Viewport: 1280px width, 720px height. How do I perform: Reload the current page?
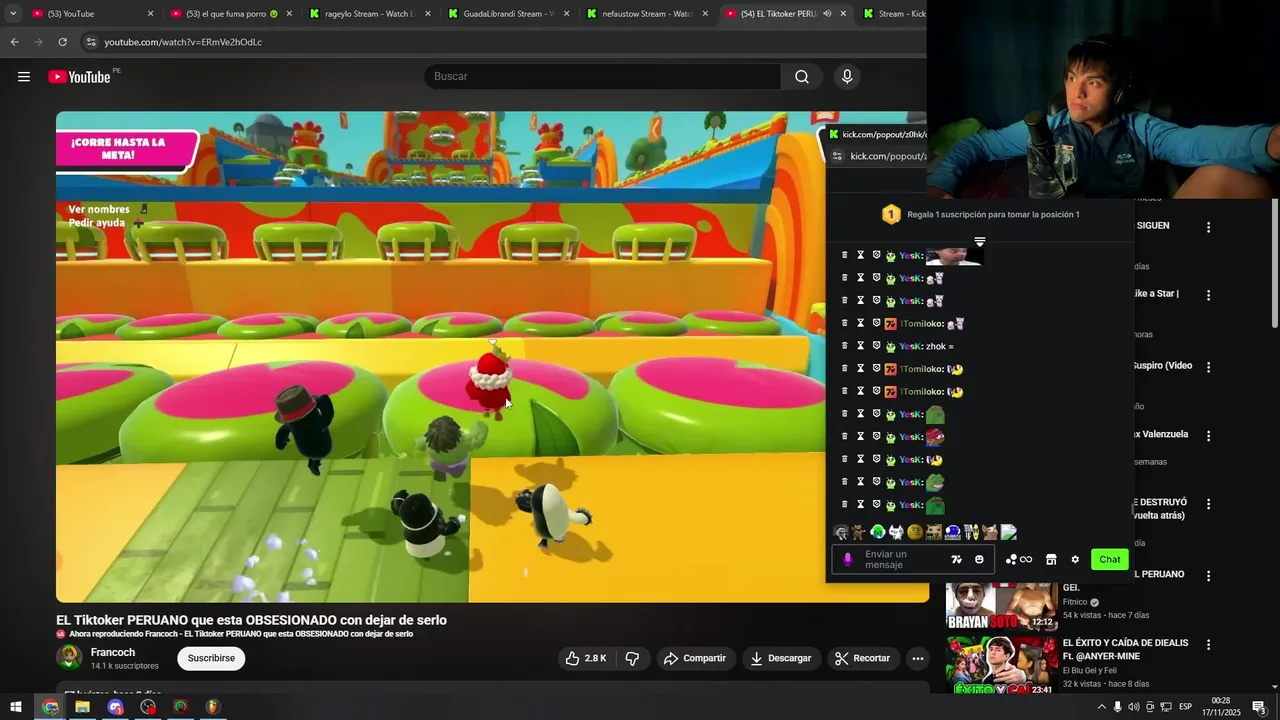[x=62, y=42]
